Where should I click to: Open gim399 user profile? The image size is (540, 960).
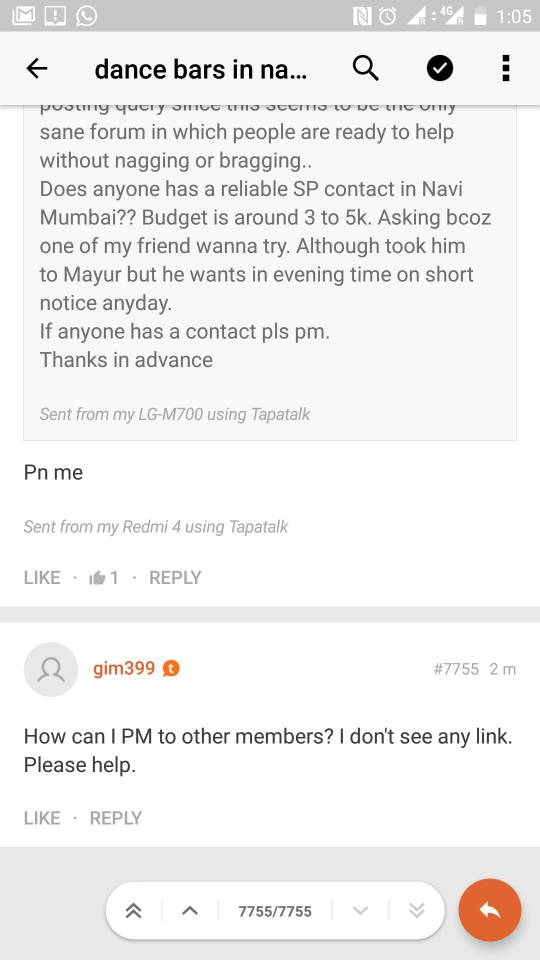pyautogui.click(x=124, y=668)
